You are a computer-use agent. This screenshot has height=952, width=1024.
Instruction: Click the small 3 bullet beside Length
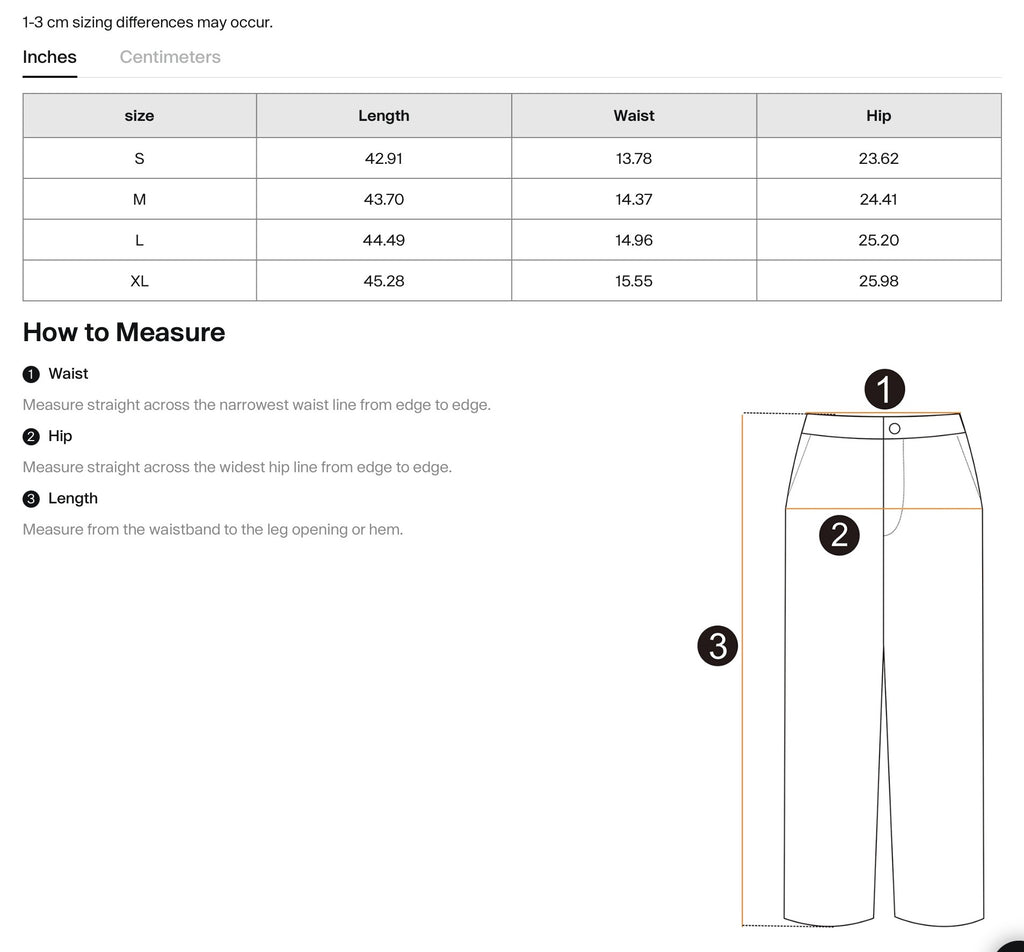[31, 499]
